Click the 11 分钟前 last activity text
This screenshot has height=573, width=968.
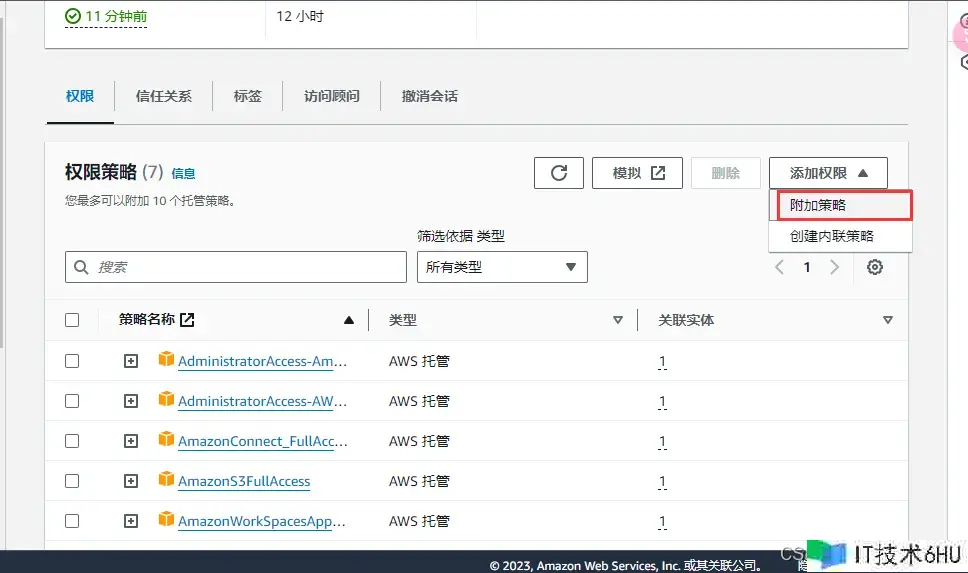[x=116, y=16]
